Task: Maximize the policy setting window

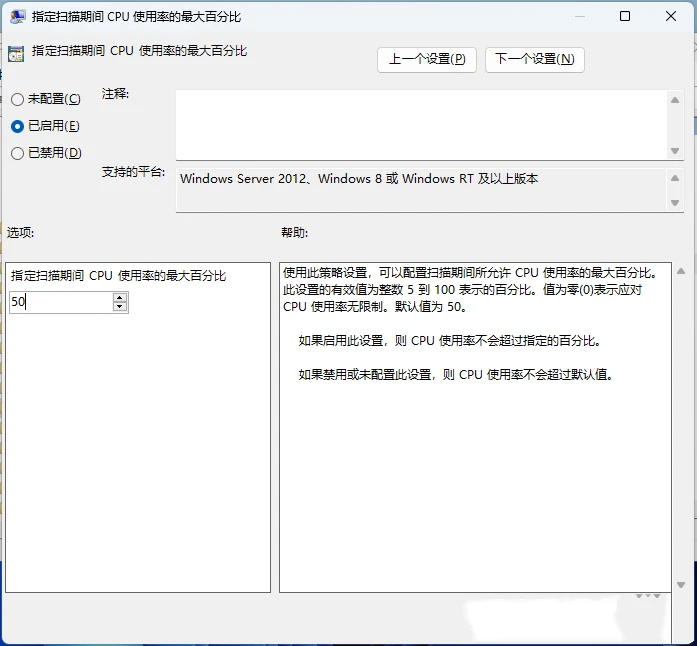Action: pos(625,16)
